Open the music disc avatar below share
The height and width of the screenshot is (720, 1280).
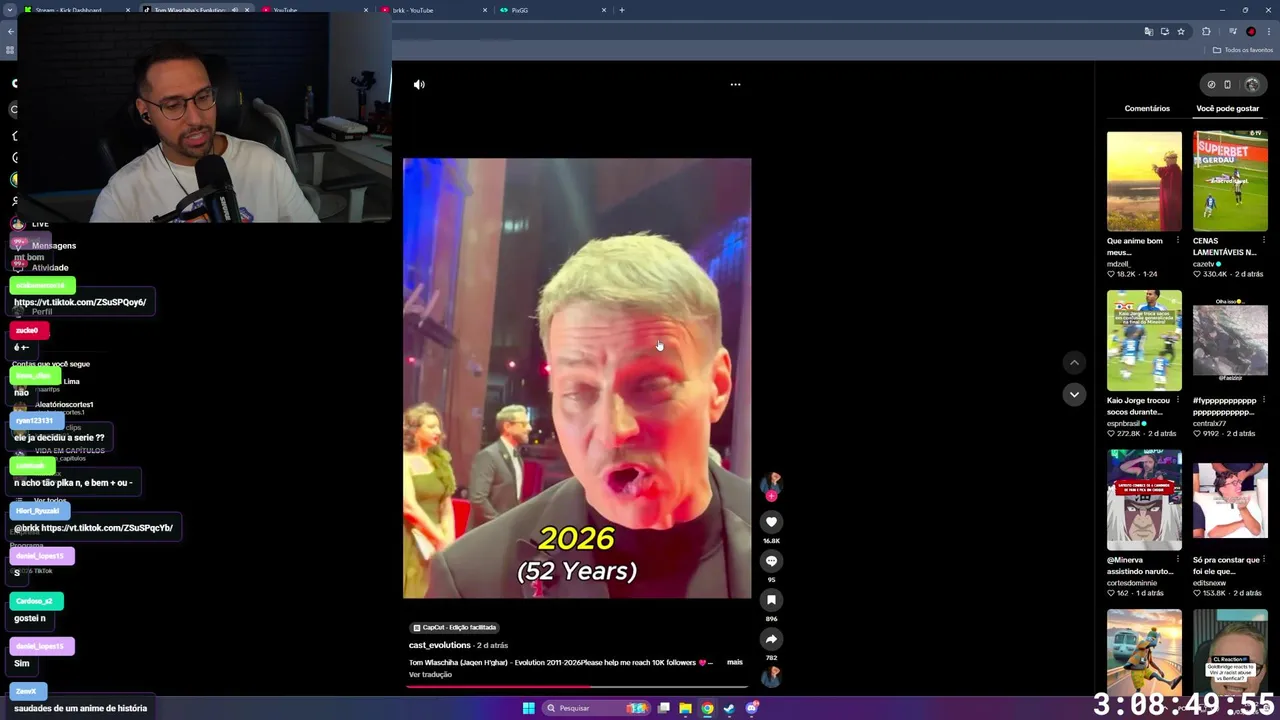pos(771,677)
